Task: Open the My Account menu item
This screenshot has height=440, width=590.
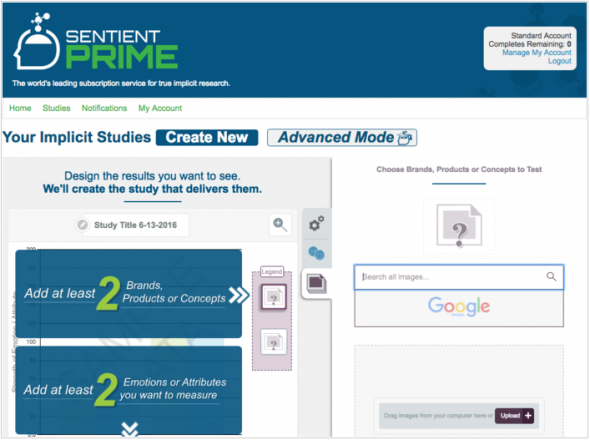Action: click(x=160, y=108)
